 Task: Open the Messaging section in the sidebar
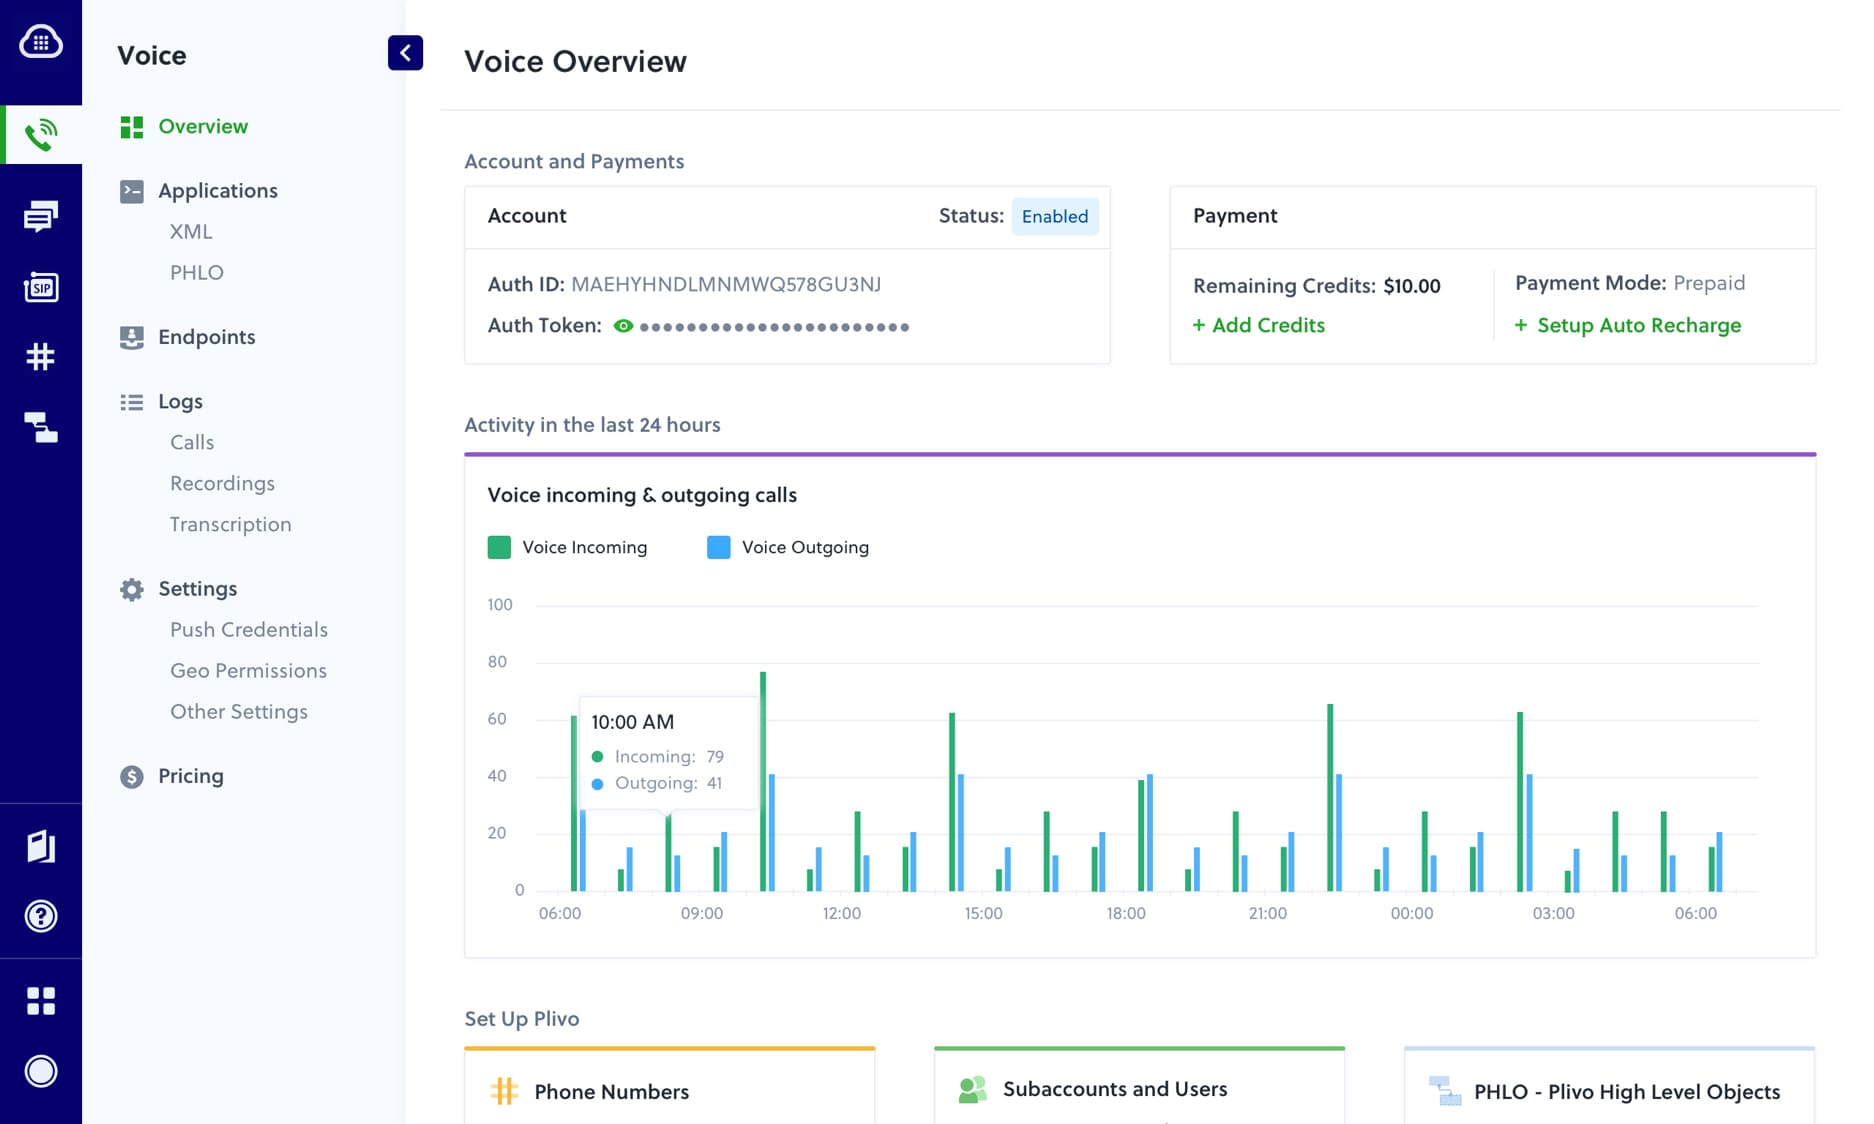(x=41, y=215)
